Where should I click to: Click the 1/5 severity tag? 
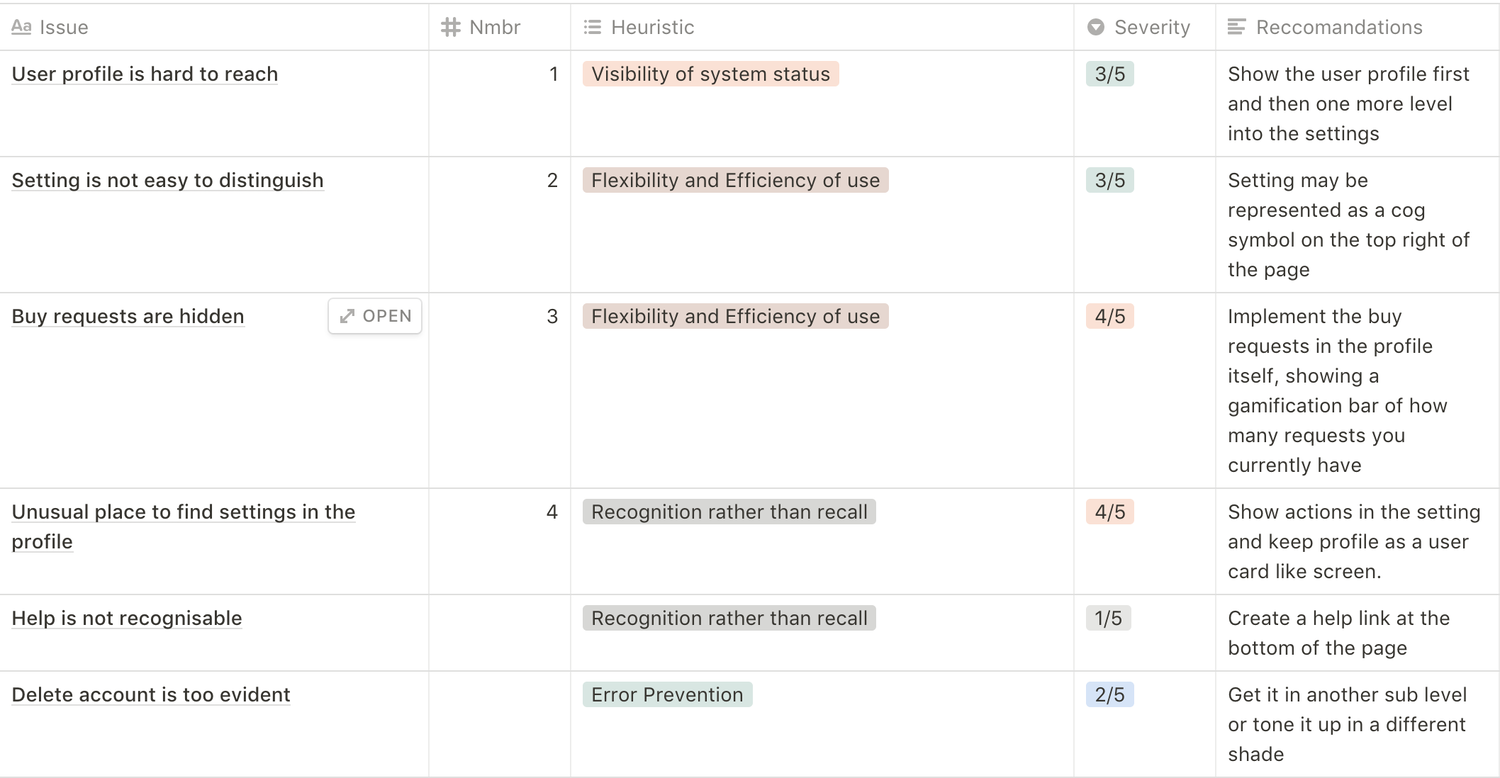tap(1108, 618)
